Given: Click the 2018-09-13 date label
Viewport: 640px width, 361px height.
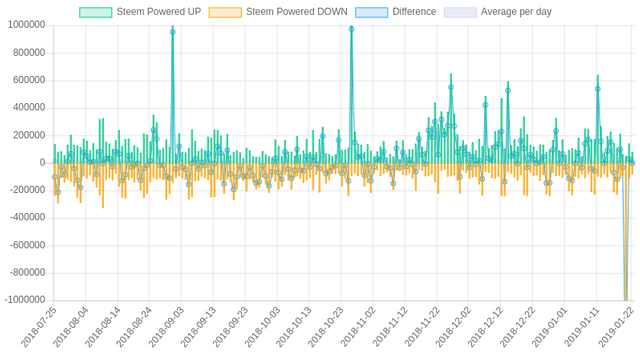Looking at the screenshot, I should [198, 327].
